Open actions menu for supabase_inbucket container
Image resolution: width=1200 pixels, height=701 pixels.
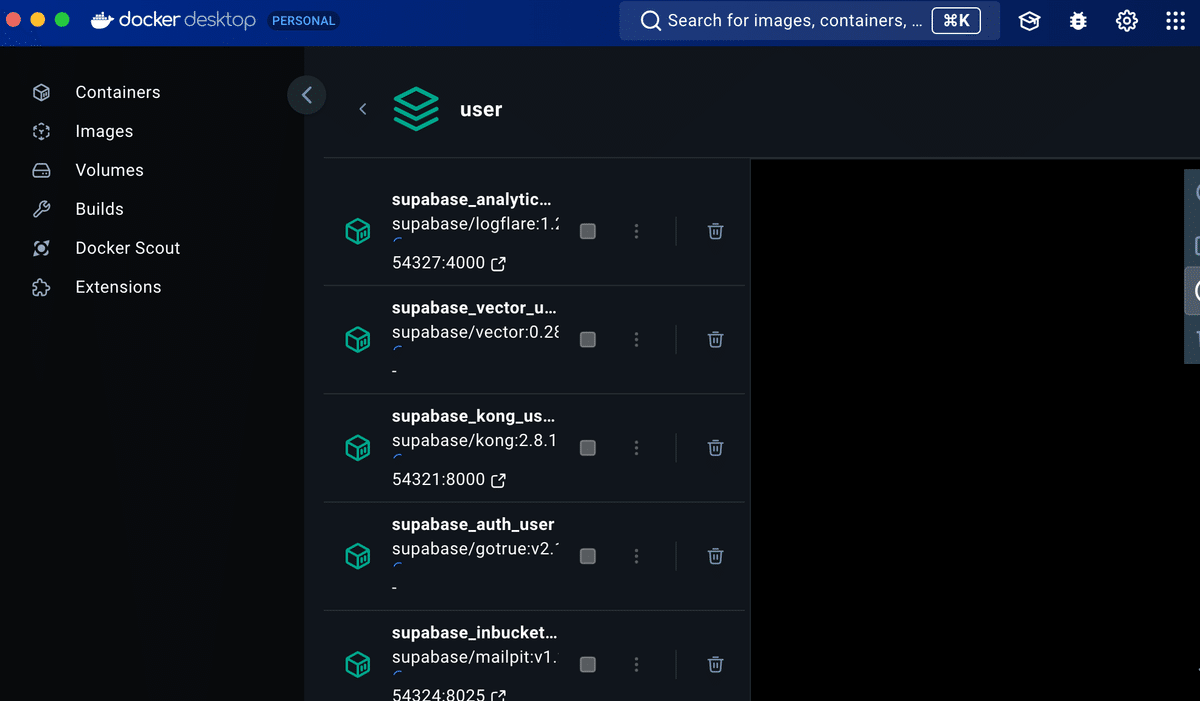click(637, 664)
